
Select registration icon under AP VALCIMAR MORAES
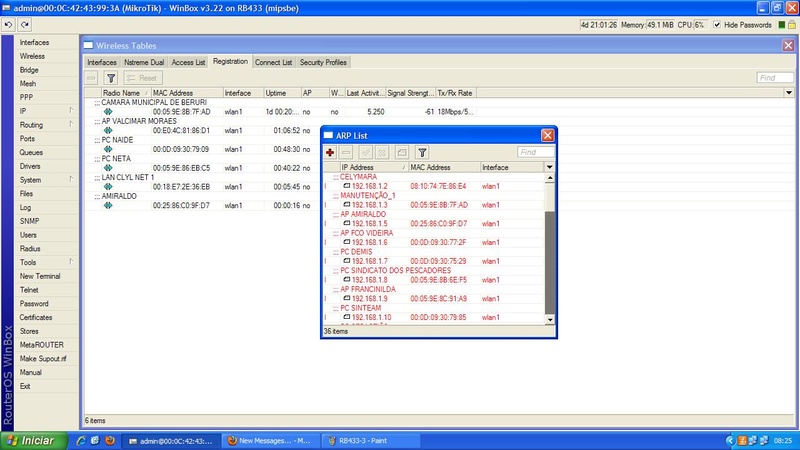point(108,131)
